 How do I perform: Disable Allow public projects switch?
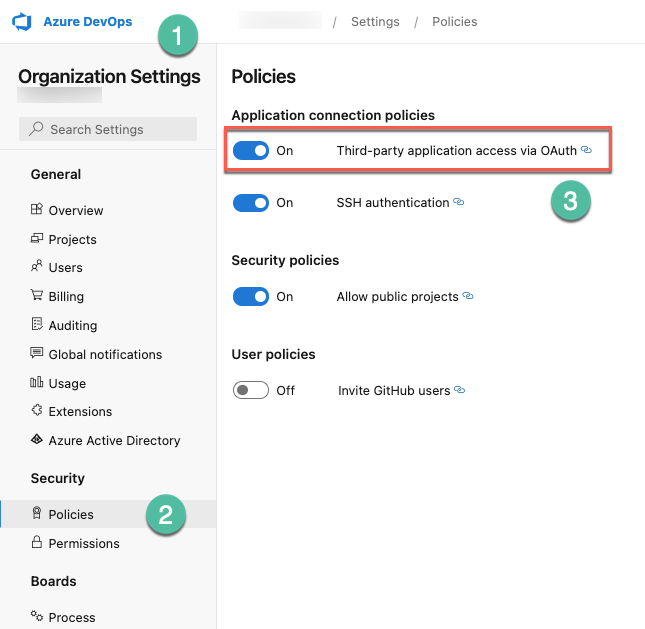pyautogui.click(x=251, y=297)
